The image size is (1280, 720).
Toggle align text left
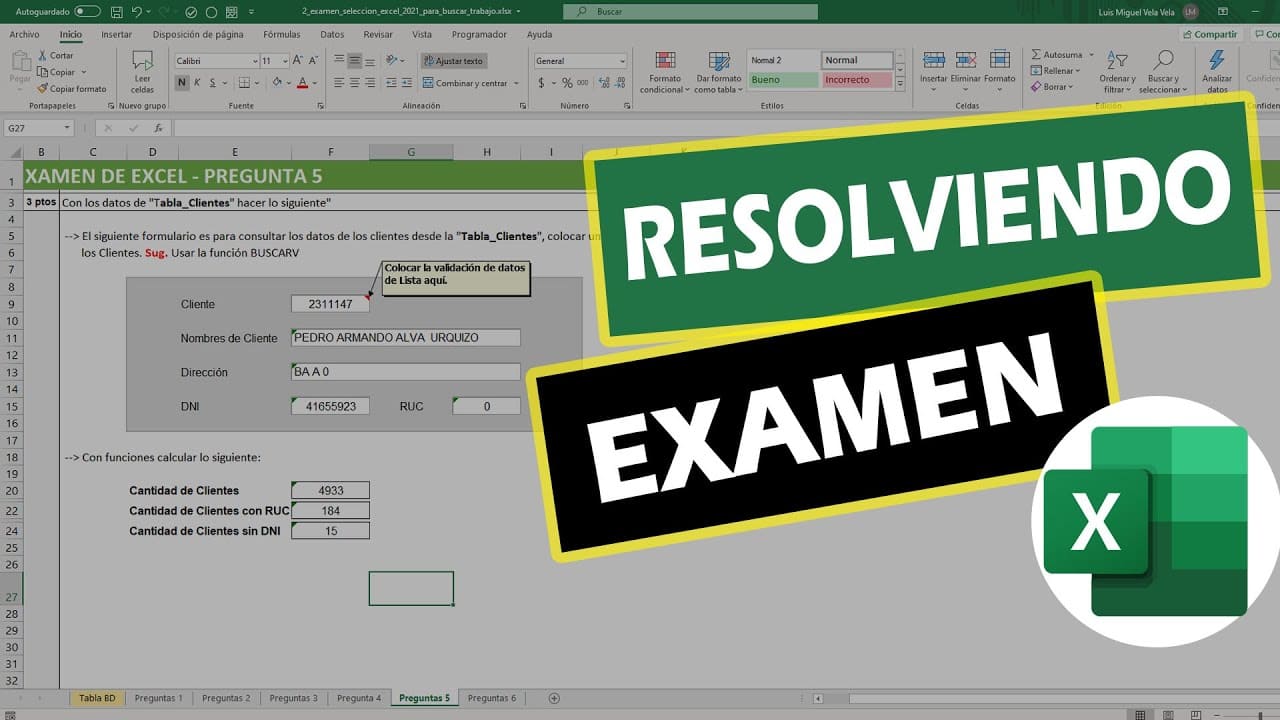[x=339, y=83]
